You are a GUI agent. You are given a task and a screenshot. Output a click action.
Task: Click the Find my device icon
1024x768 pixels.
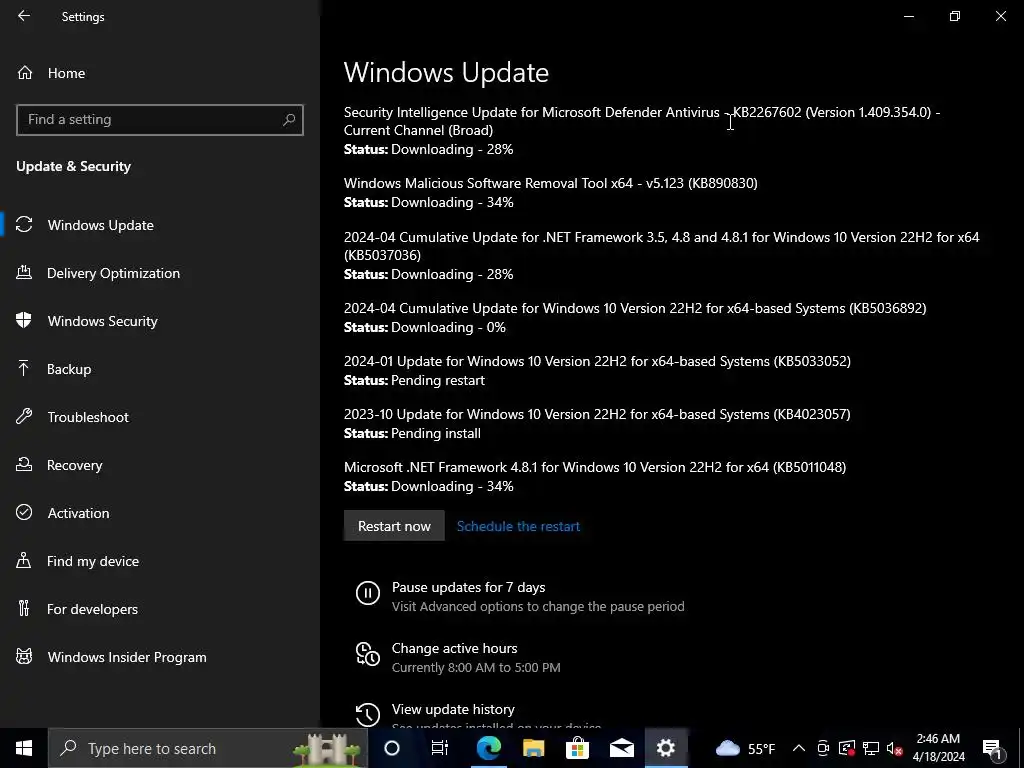tap(24, 560)
